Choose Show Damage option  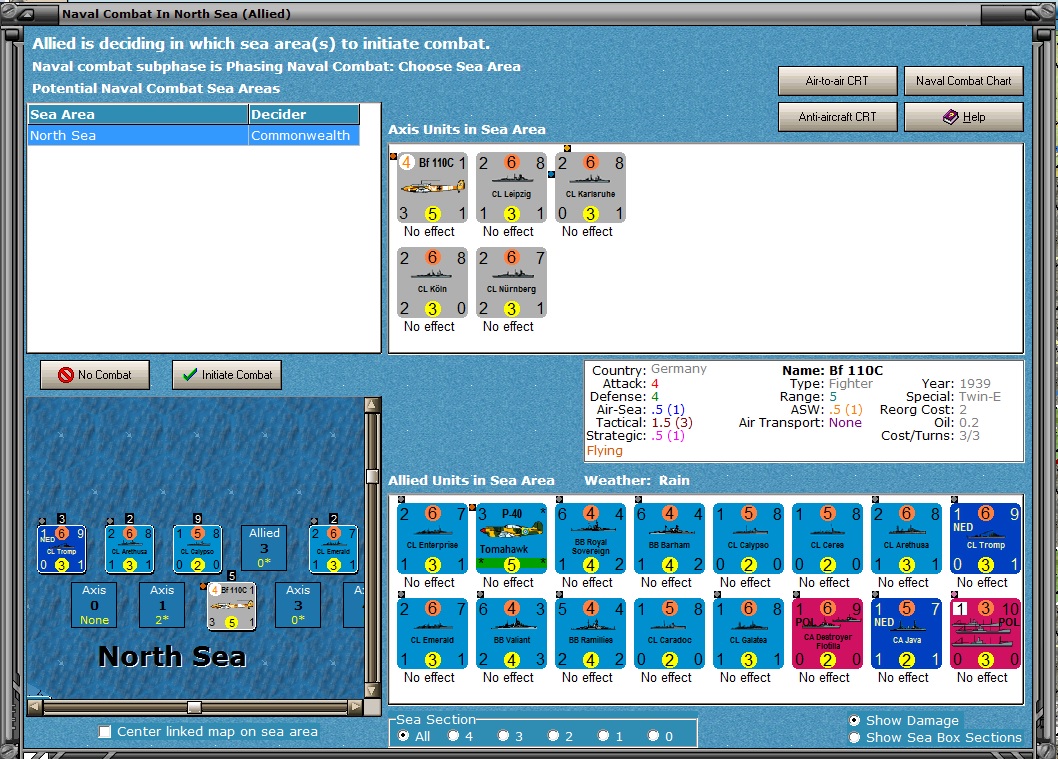[x=854, y=721]
